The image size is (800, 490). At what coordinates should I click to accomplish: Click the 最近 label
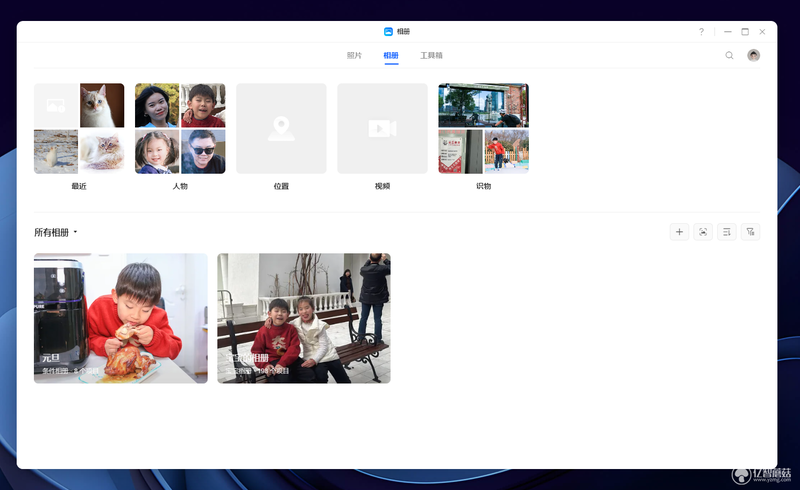pyautogui.click(x=79, y=186)
